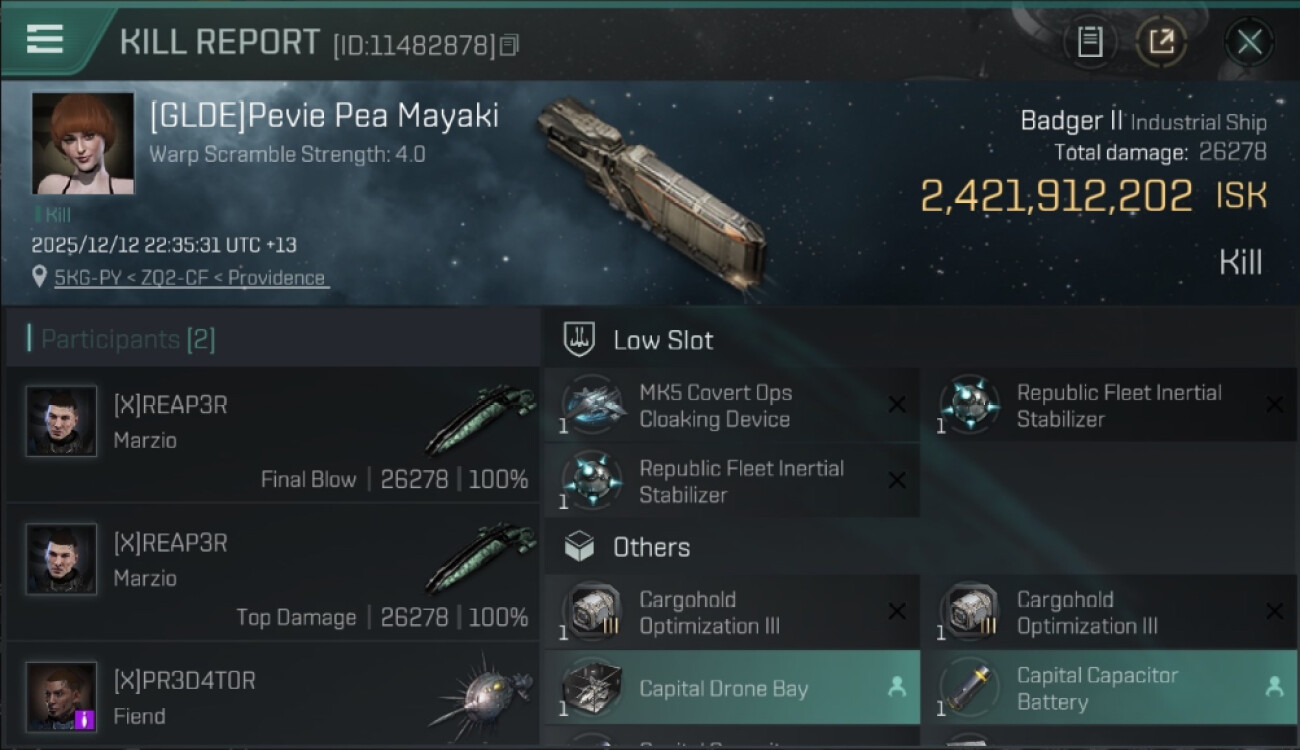Close the Kill Report window
Image resolution: width=1300 pixels, height=750 pixels.
coord(1249,42)
